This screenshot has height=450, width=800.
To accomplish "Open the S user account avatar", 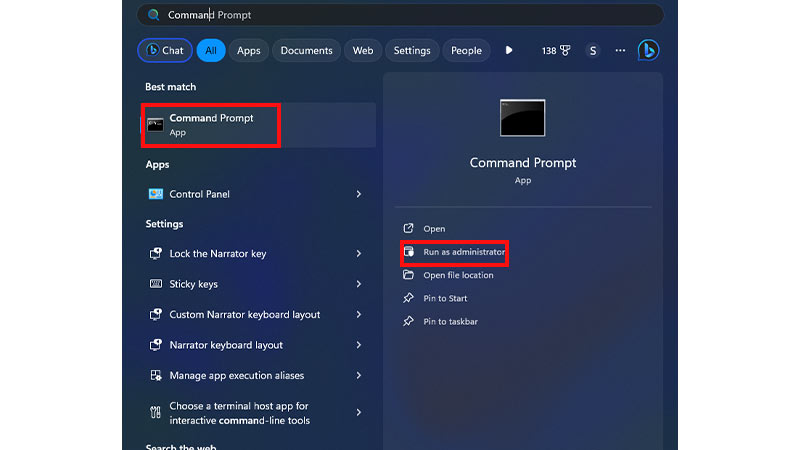I will coord(593,51).
